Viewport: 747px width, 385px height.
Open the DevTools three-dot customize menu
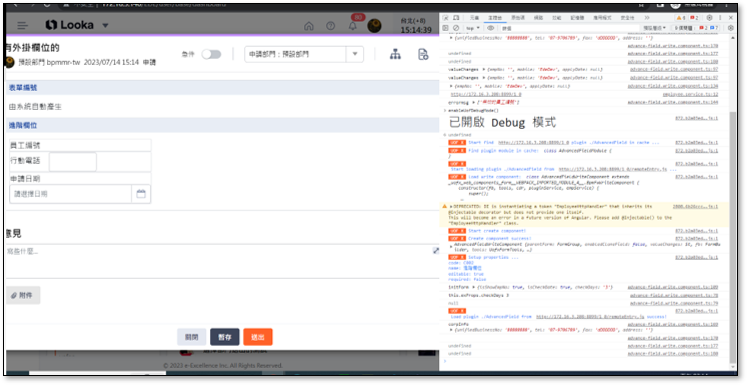(720, 18)
